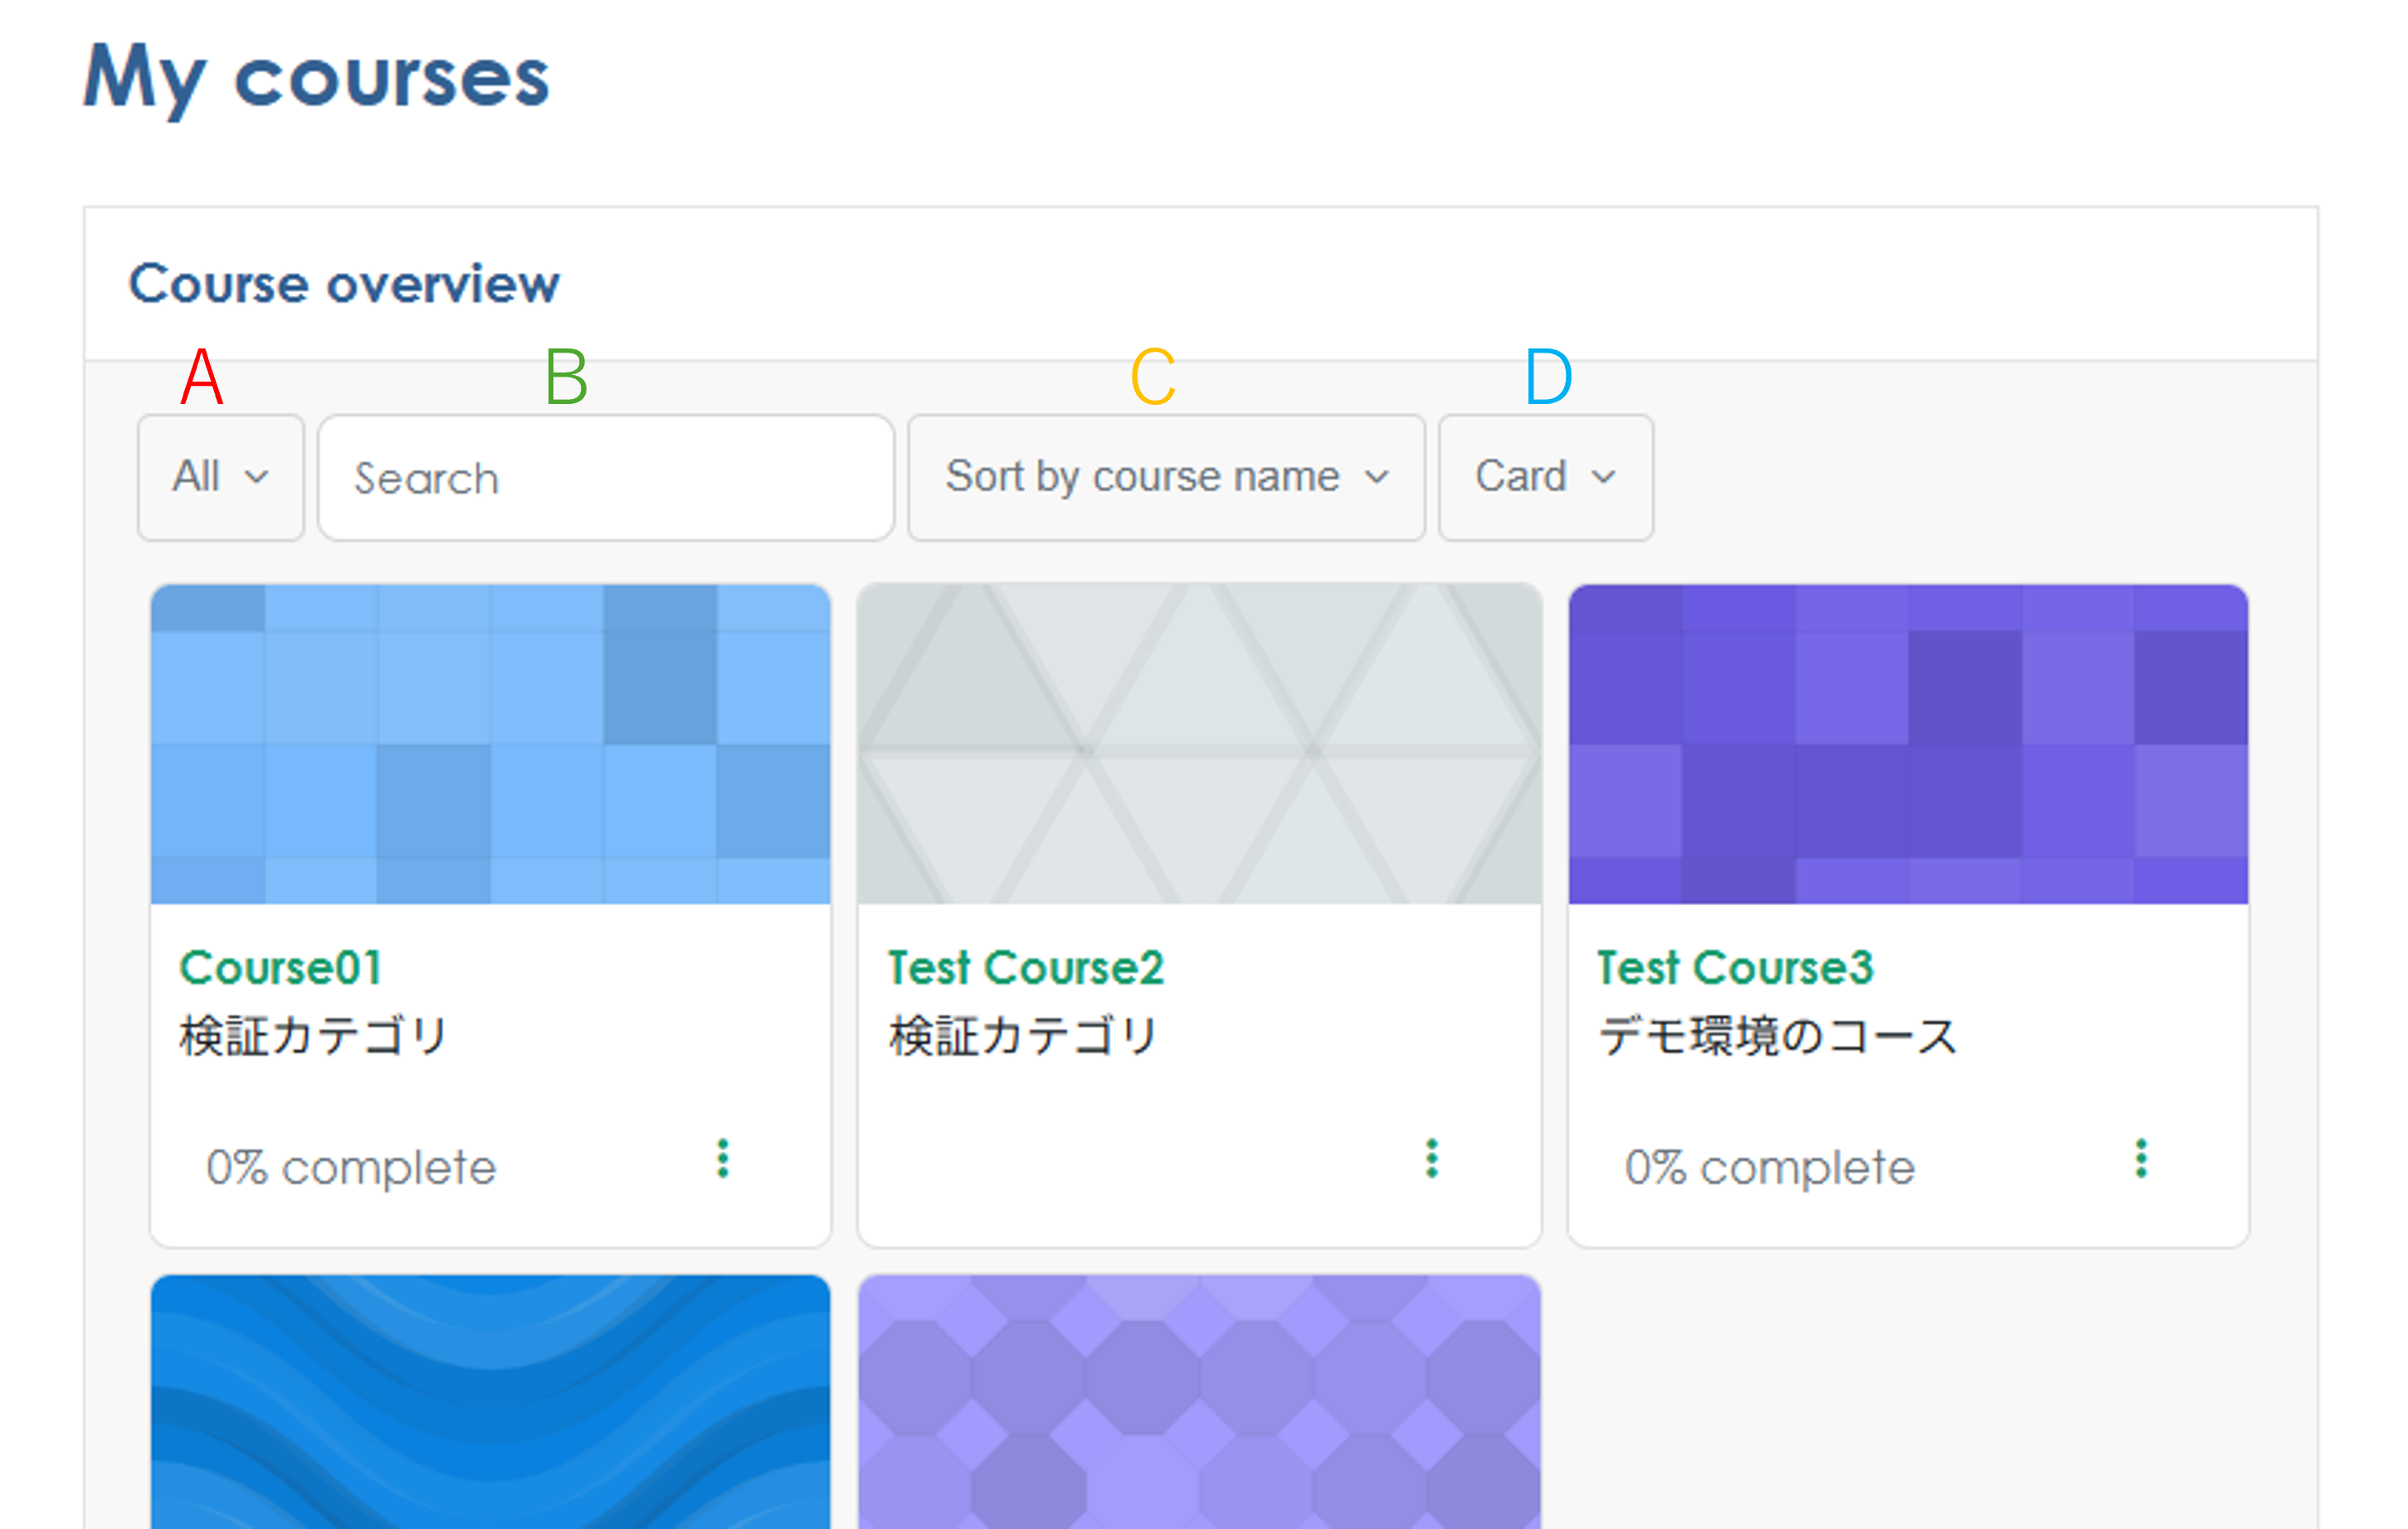Click the blue wave pattern course image
The image size is (2408, 1529).
tap(490, 1400)
